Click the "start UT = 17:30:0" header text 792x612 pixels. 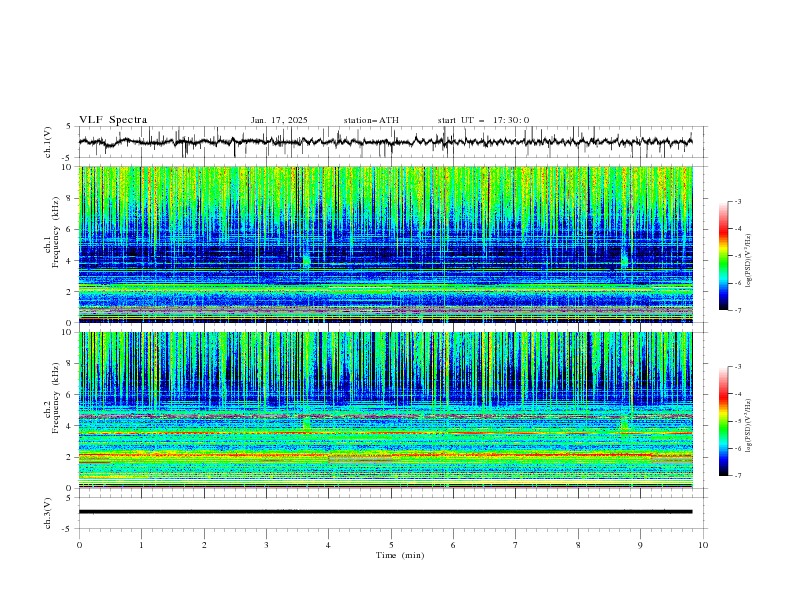pyautogui.click(x=483, y=120)
